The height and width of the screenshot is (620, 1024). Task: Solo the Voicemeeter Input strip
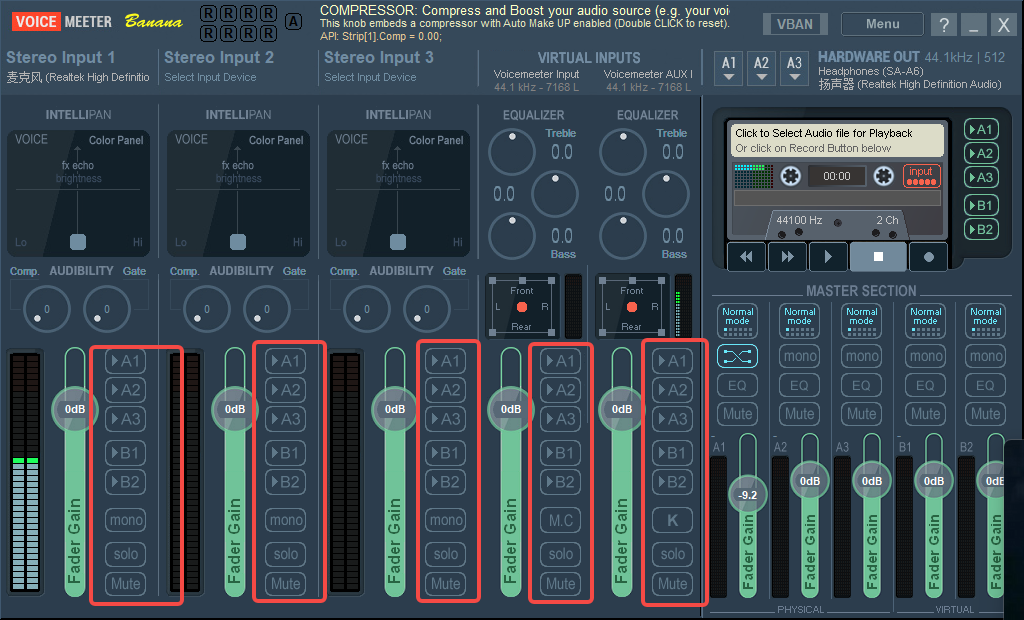point(560,554)
